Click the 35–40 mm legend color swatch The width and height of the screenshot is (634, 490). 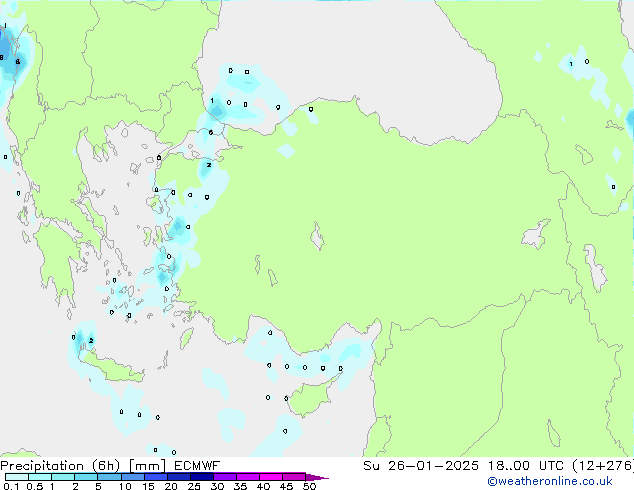point(247,477)
